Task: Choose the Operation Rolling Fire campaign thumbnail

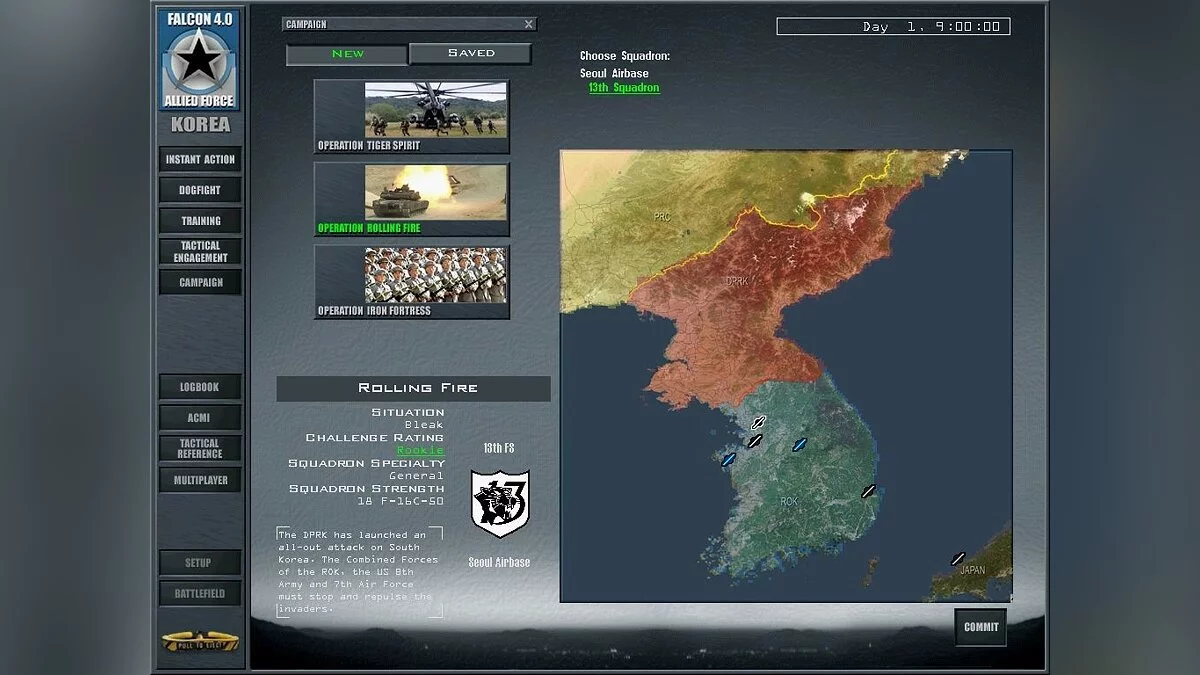Action: [x=412, y=200]
